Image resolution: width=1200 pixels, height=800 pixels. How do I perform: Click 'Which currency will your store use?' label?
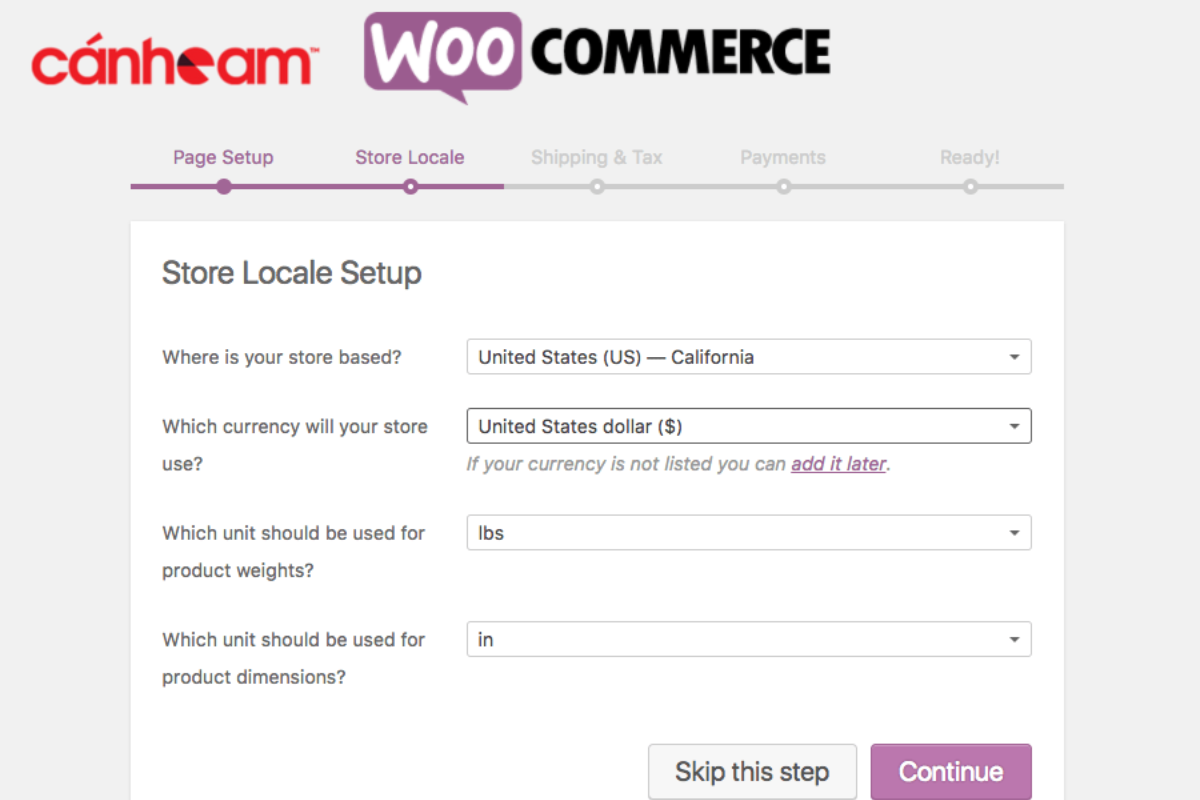[x=295, y=445]
